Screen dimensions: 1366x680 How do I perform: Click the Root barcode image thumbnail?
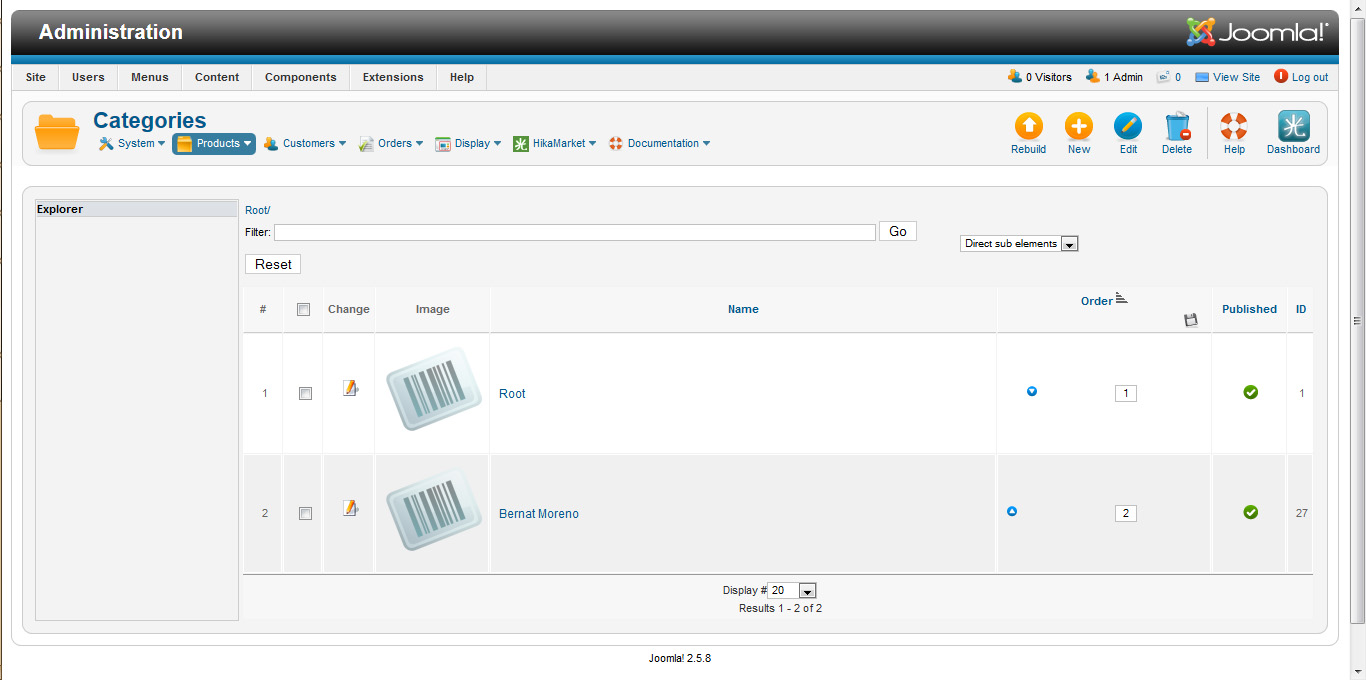[433, 389]
